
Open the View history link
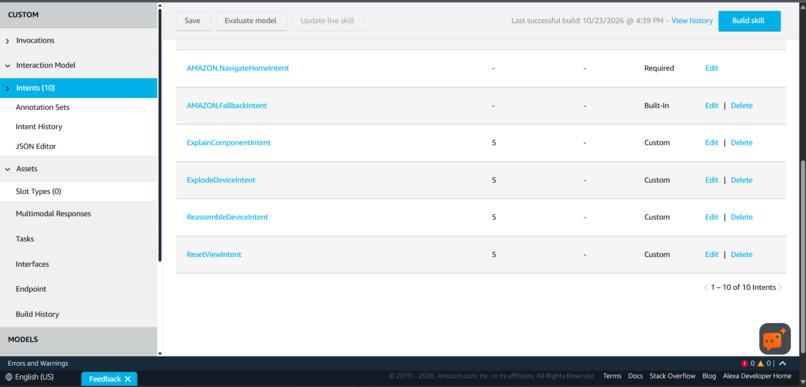(x=692, y=21)
